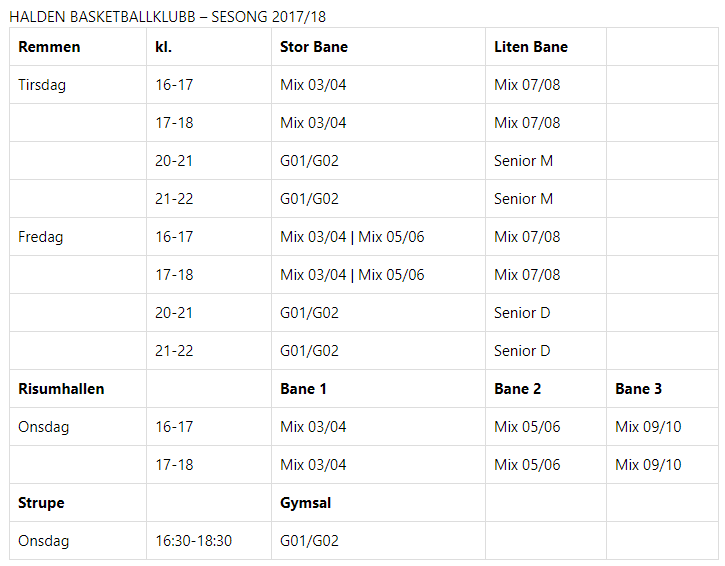The width and height of the screenshot is (725, 566).
Task: Click G01/G02 in the Strupe Onsdag row
Action: click(x=310, y=541)
